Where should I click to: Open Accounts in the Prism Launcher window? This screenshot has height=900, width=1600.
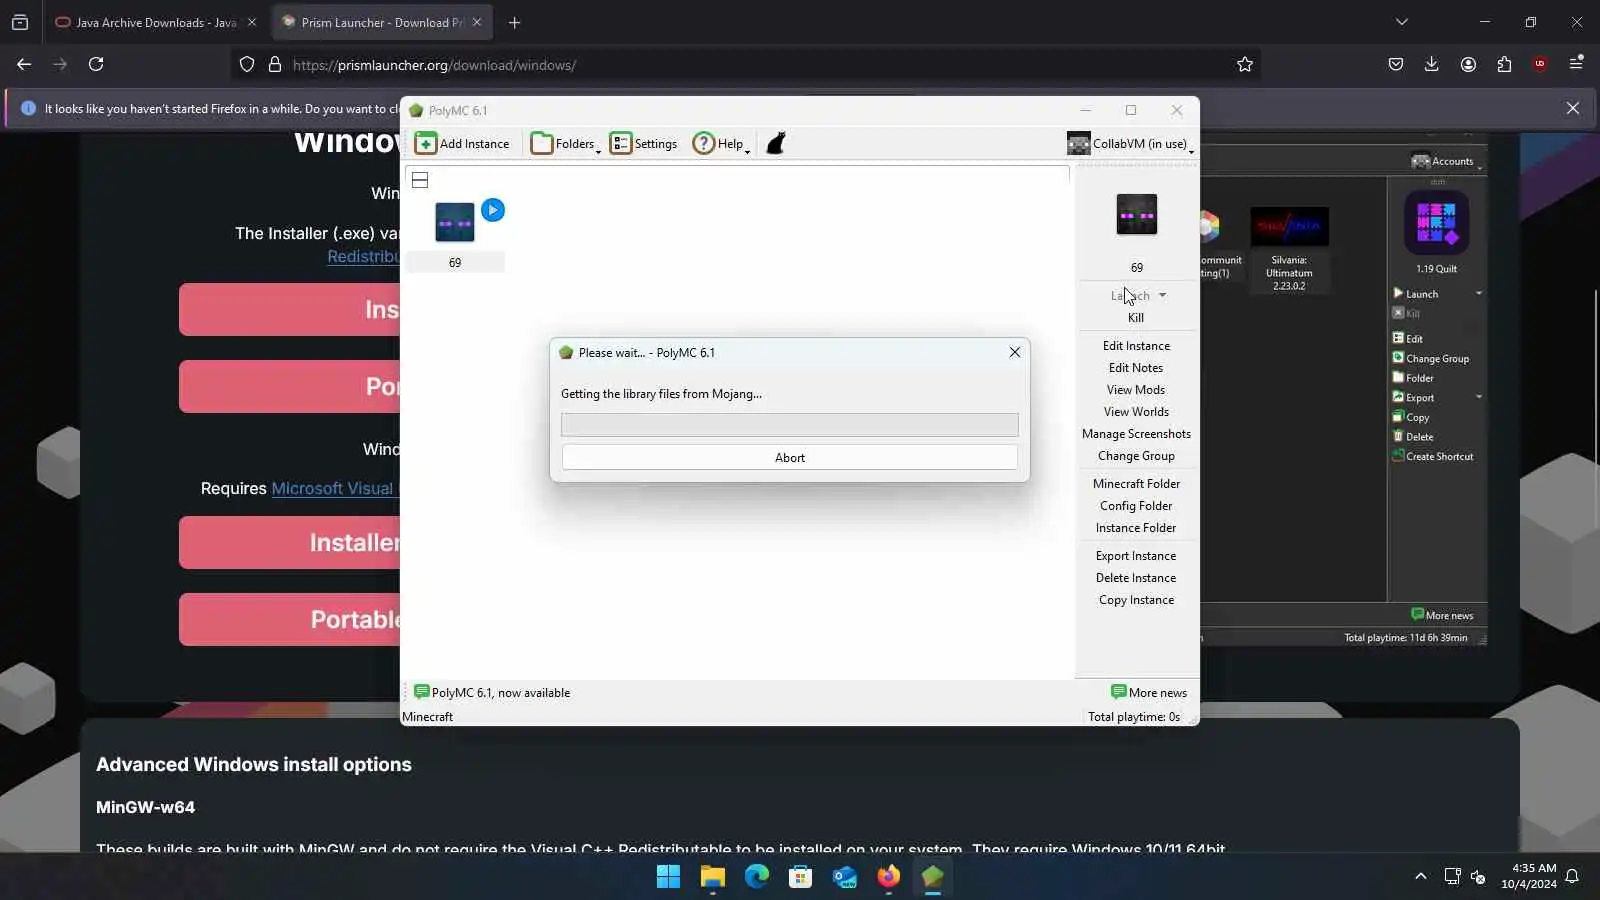pos(1443,161)
